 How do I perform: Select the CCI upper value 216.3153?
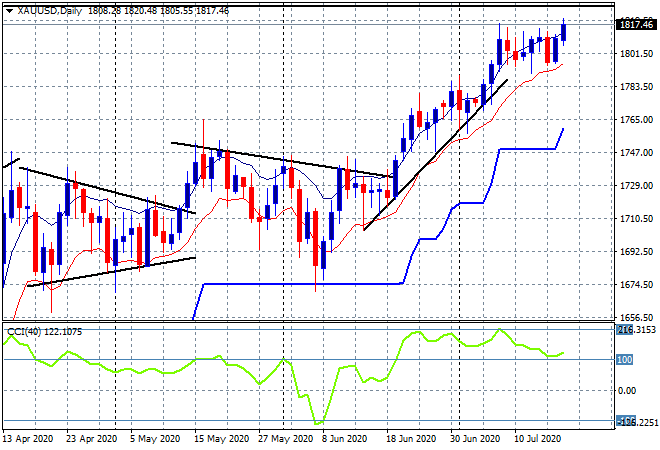point(636,330)
